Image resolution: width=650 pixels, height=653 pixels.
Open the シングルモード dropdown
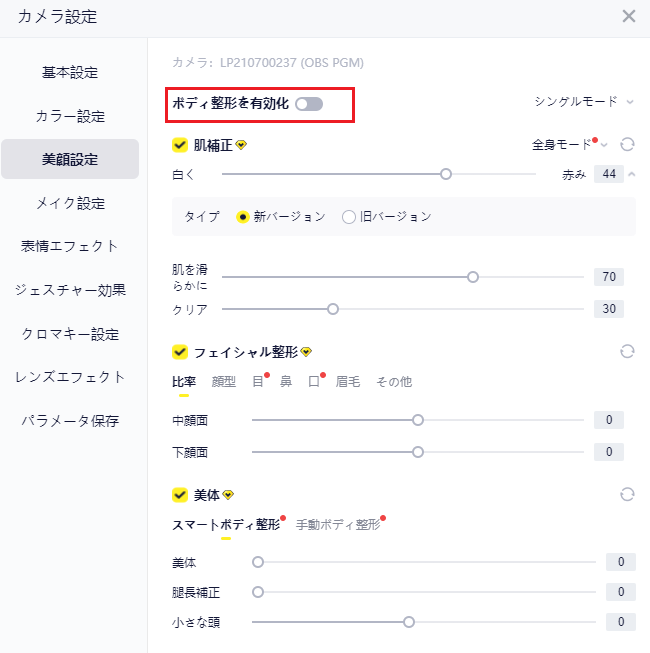[x=584, y=101]
